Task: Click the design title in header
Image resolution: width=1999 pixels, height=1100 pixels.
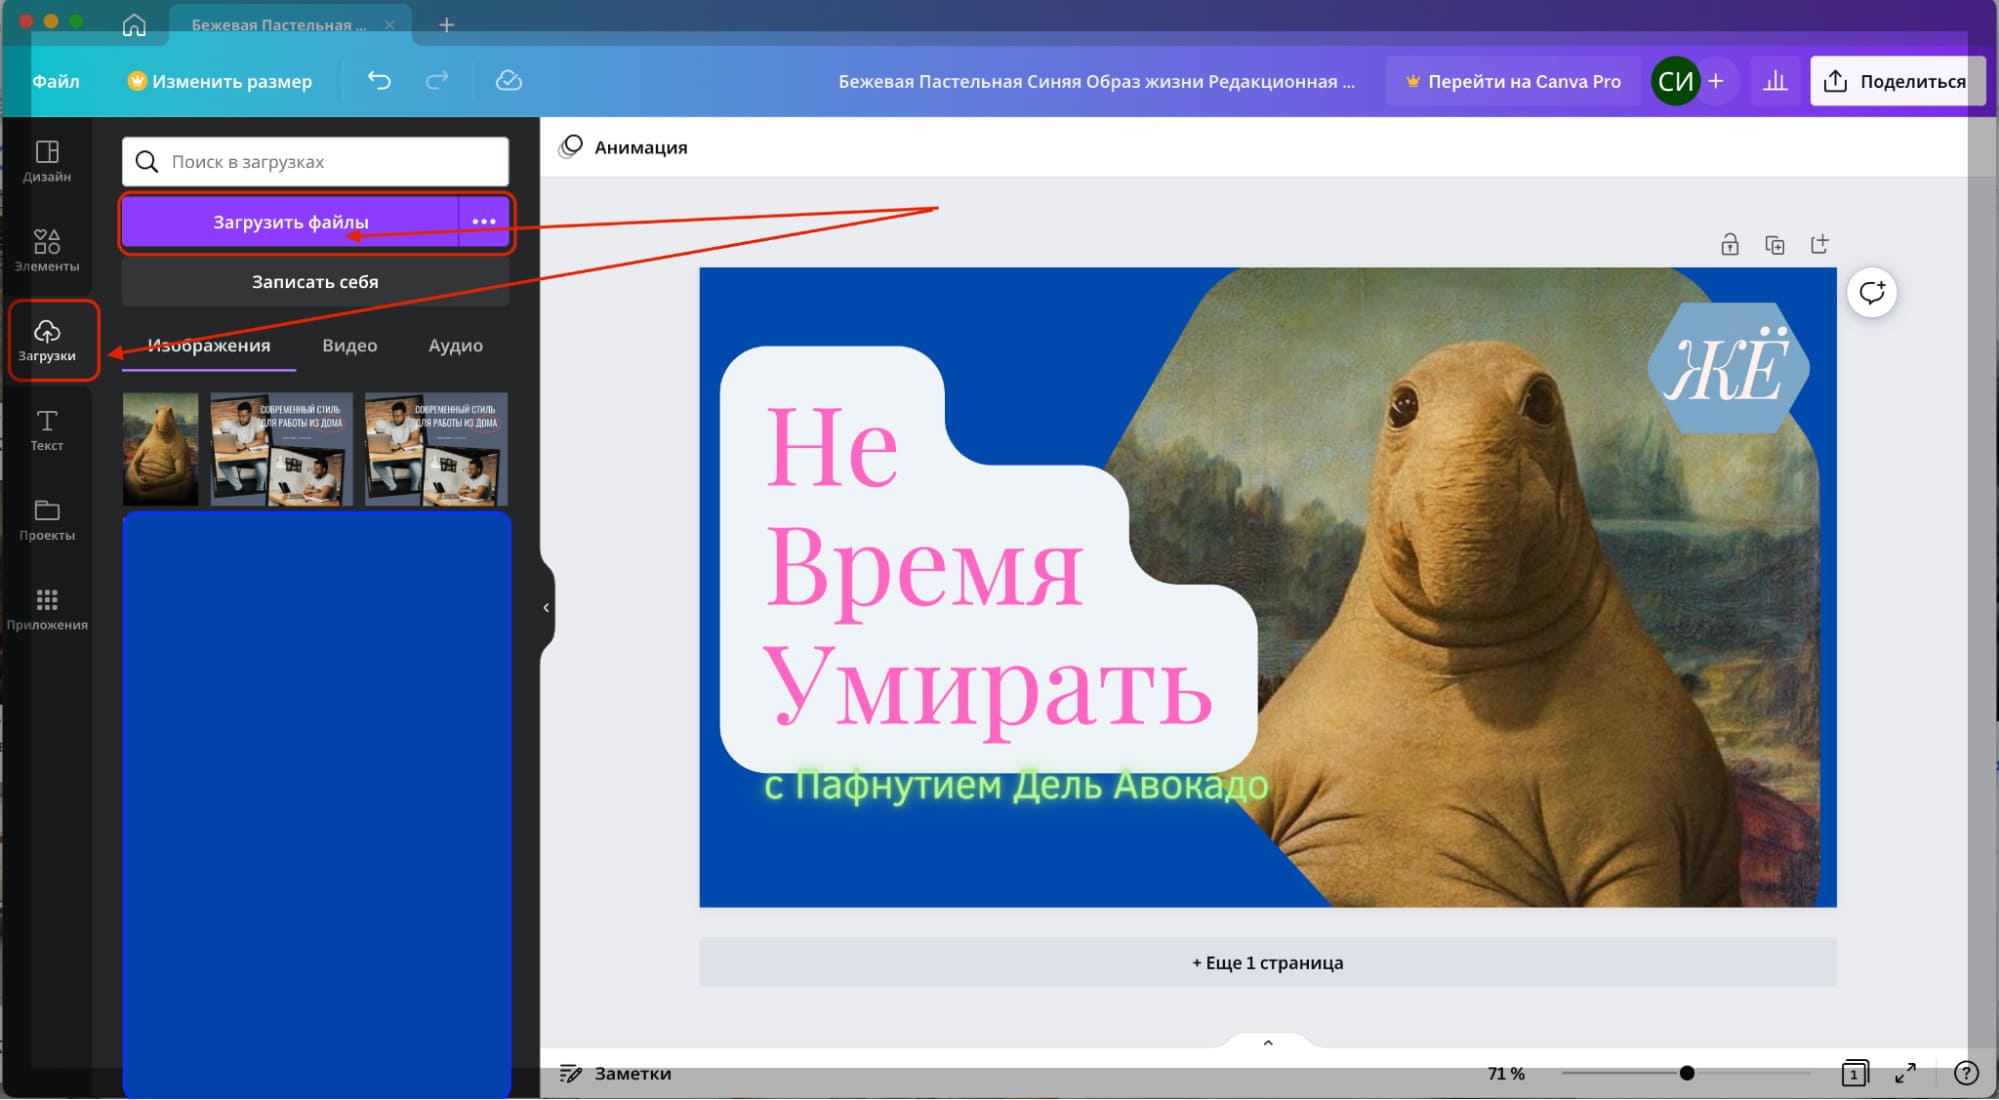Action: 1096,81
